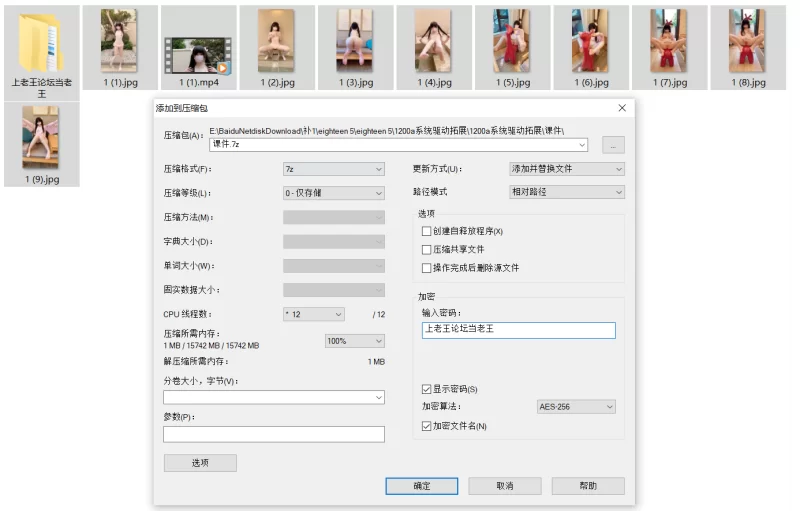Click the 参数 input field
800x511 pixels.
click(274, 434)
